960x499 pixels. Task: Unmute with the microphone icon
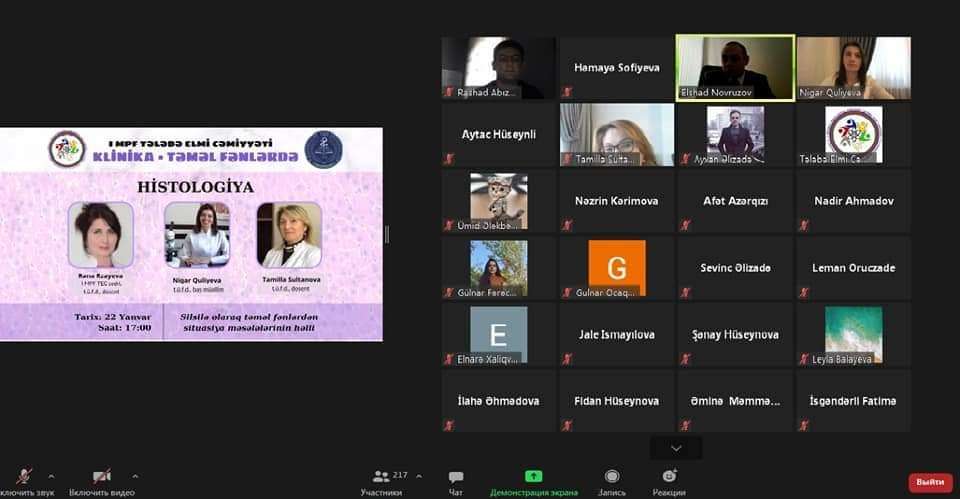[x=24, y=476]
